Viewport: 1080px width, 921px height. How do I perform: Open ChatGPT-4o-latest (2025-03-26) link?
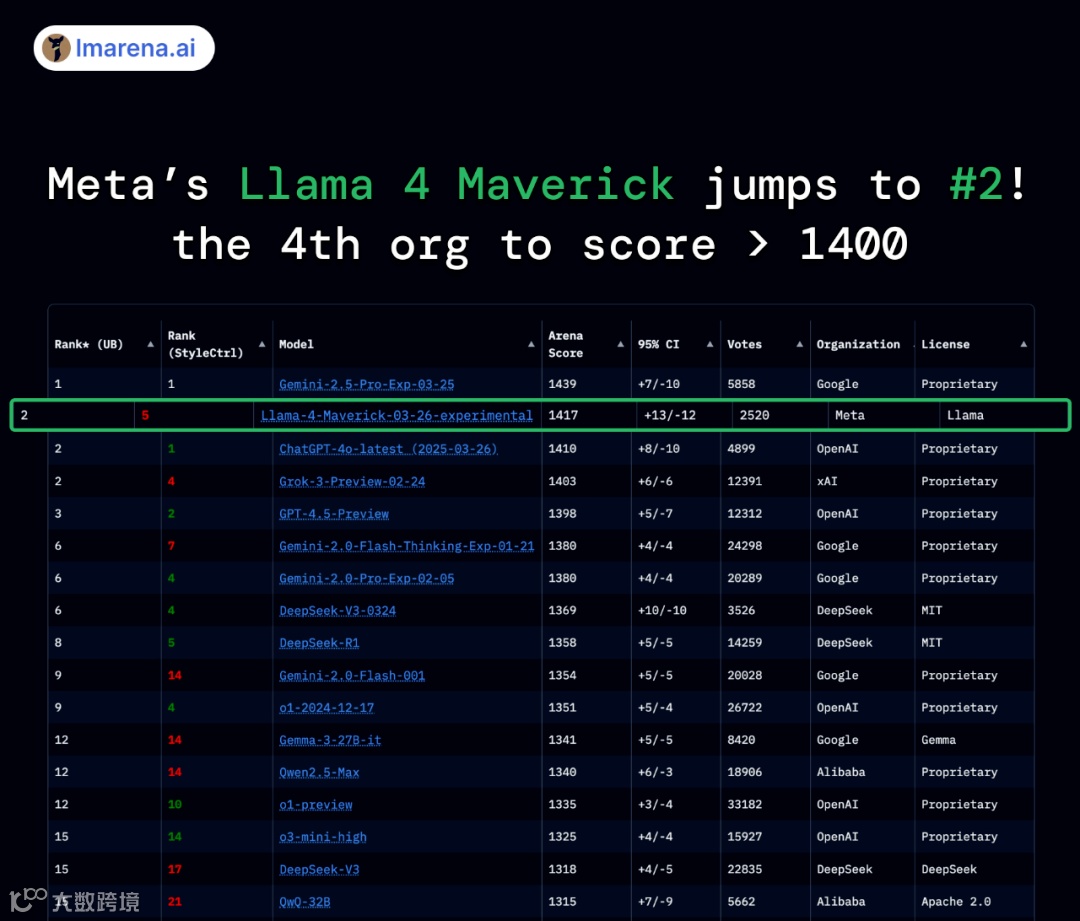click(x=388, y=449)
